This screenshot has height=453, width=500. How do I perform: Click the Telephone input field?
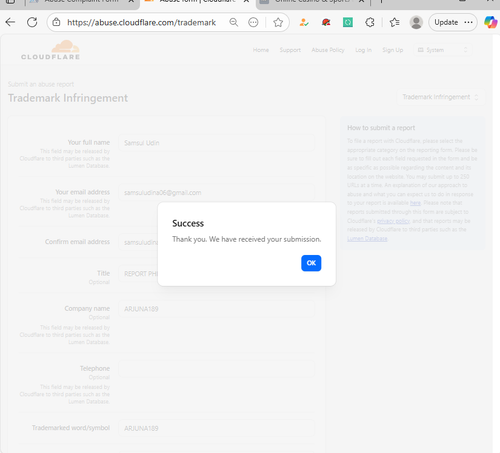pos(216,369)
